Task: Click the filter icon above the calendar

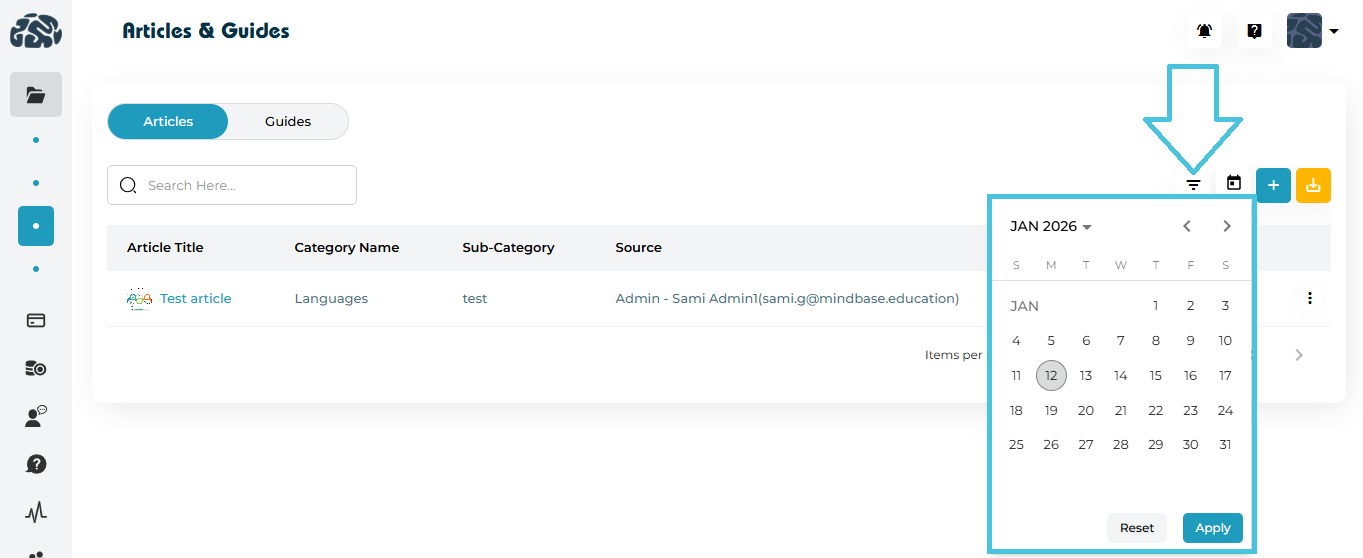Action: tap(1193, 184)
